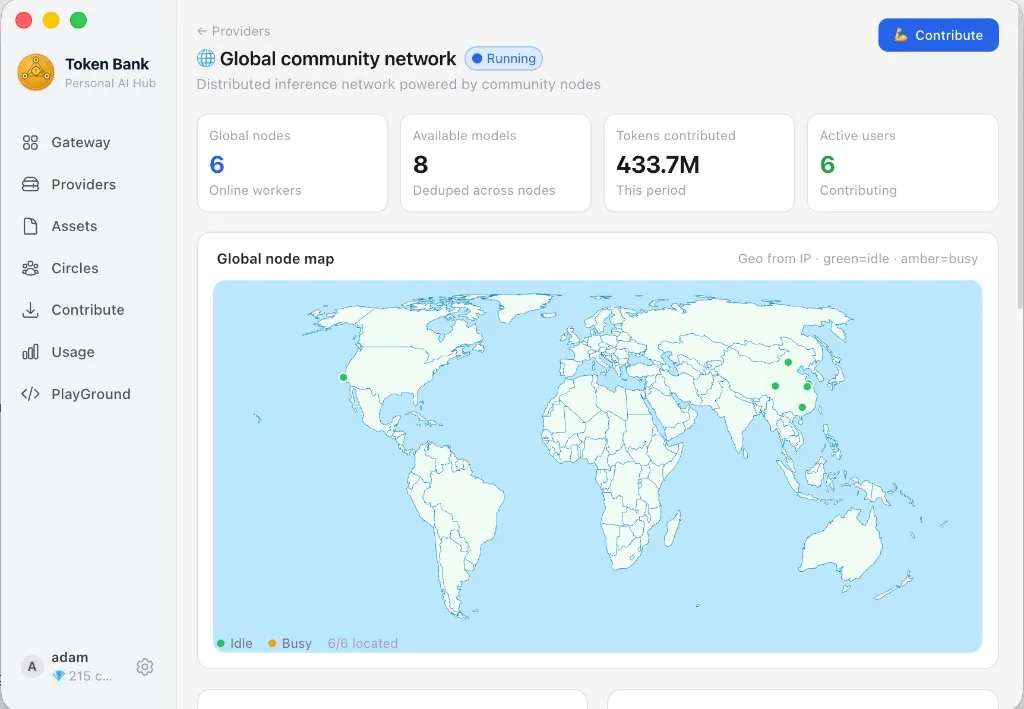
Task: Click the green Idle legend dot
Action: coord(221,644)
